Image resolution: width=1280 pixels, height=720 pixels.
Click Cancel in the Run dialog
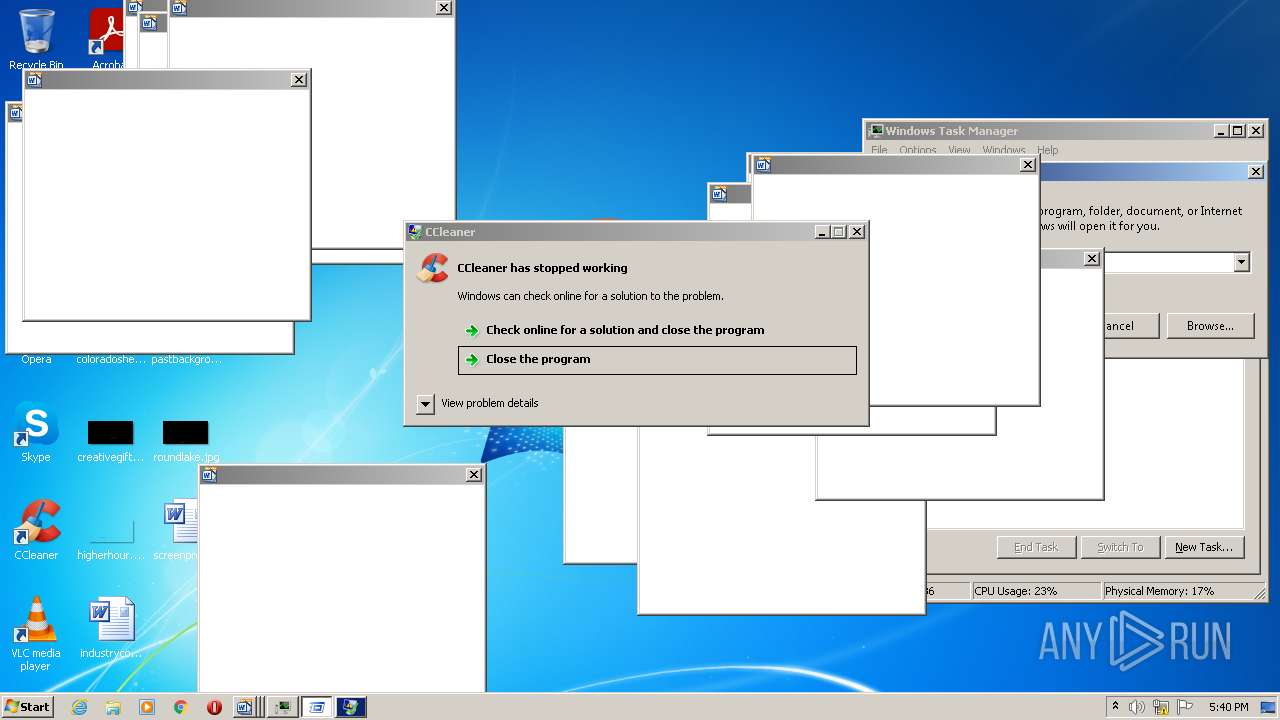(x=1130, y=326)
